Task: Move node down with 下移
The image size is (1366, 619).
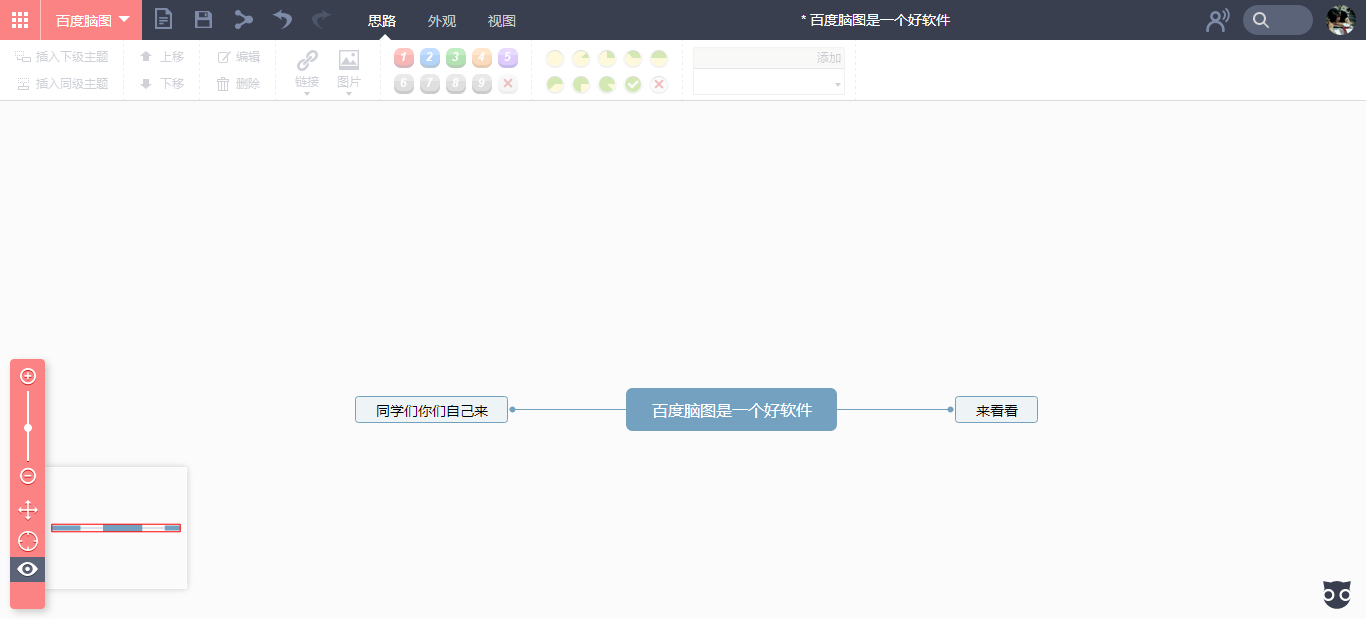Action: (162, 84)
